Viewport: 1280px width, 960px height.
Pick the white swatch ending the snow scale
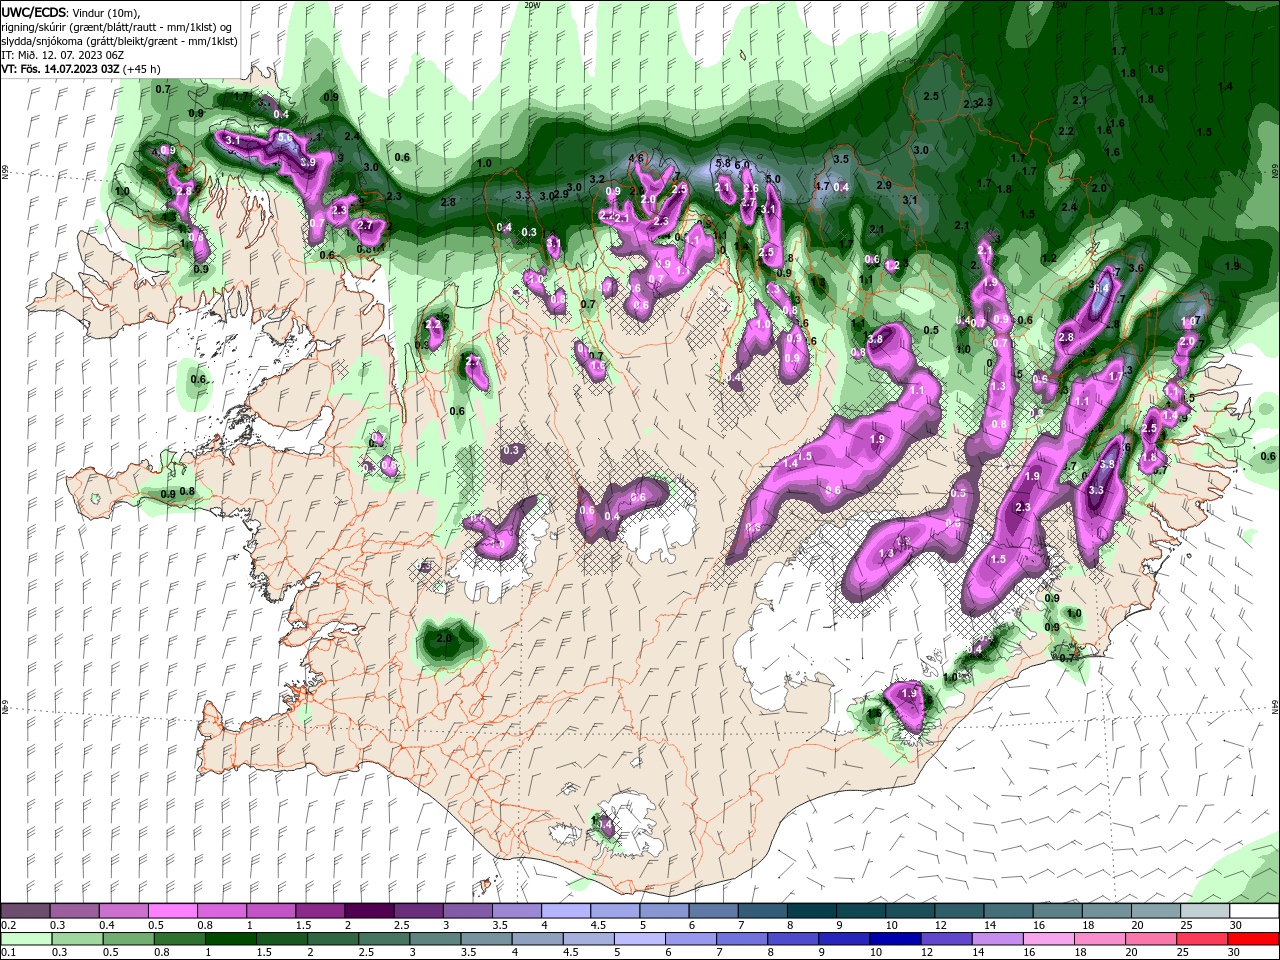click(1254, 911)
